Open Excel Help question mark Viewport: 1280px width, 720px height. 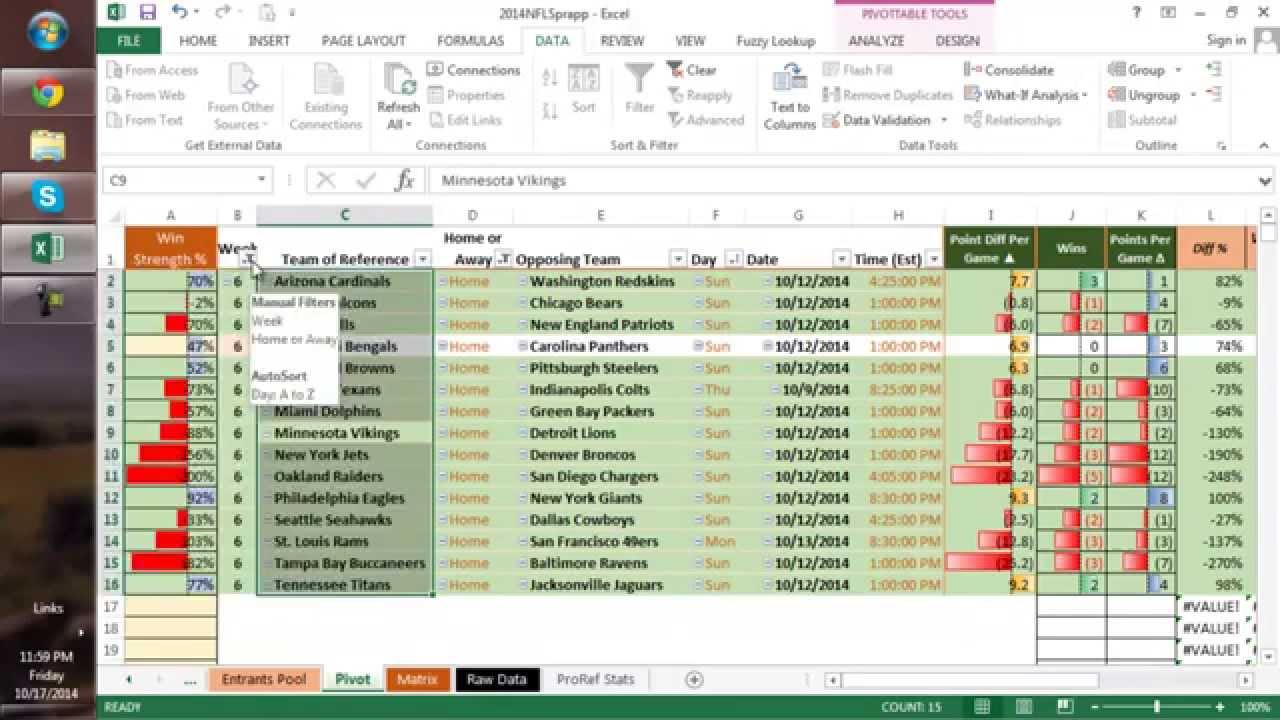tap(1137, 13)
